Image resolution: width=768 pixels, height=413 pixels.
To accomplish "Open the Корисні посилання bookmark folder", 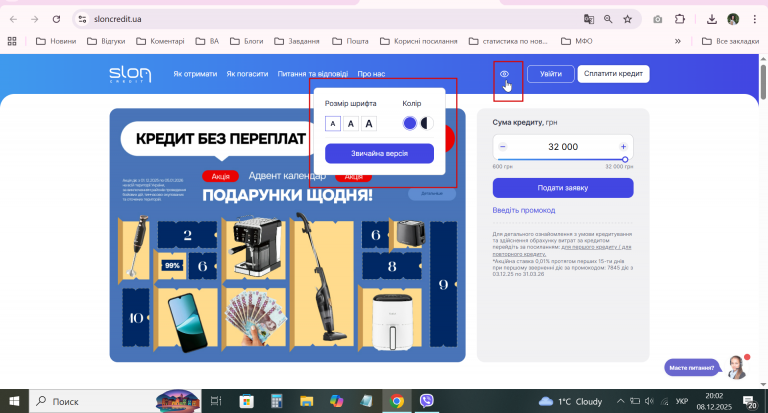I will [x=419, y=41].
